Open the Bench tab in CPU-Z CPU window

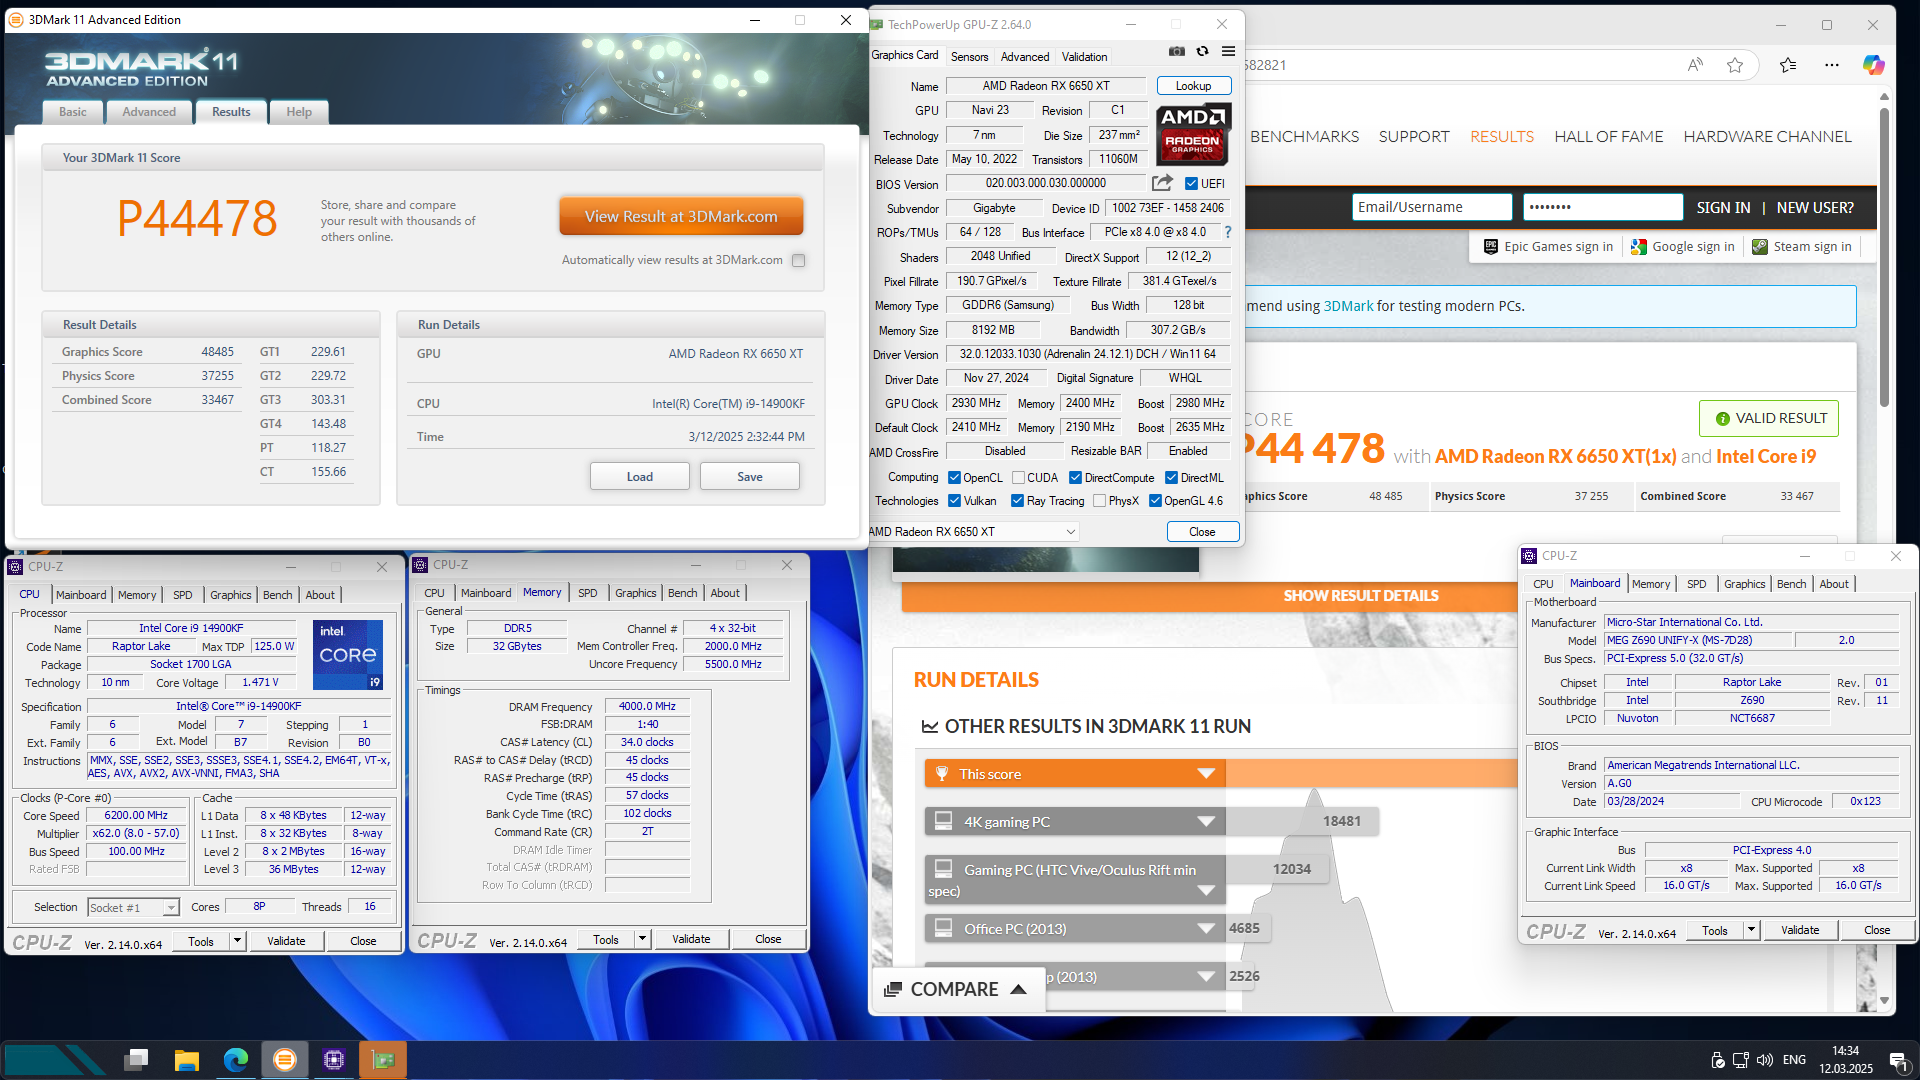(278, 595)
